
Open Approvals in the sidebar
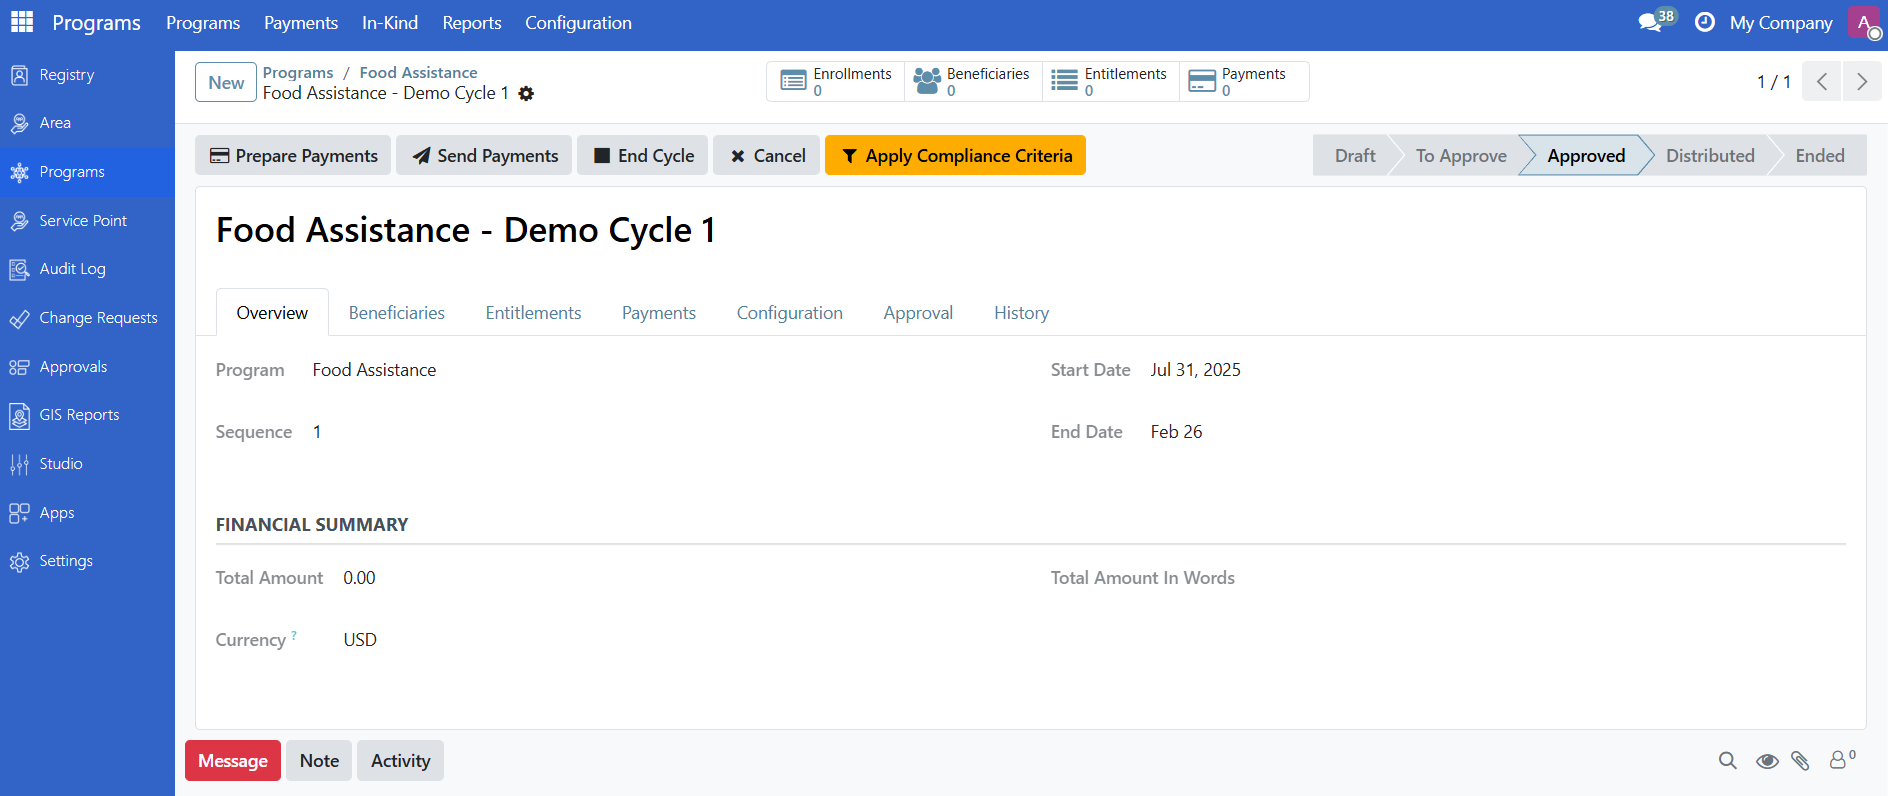click(x=87, y=367)
